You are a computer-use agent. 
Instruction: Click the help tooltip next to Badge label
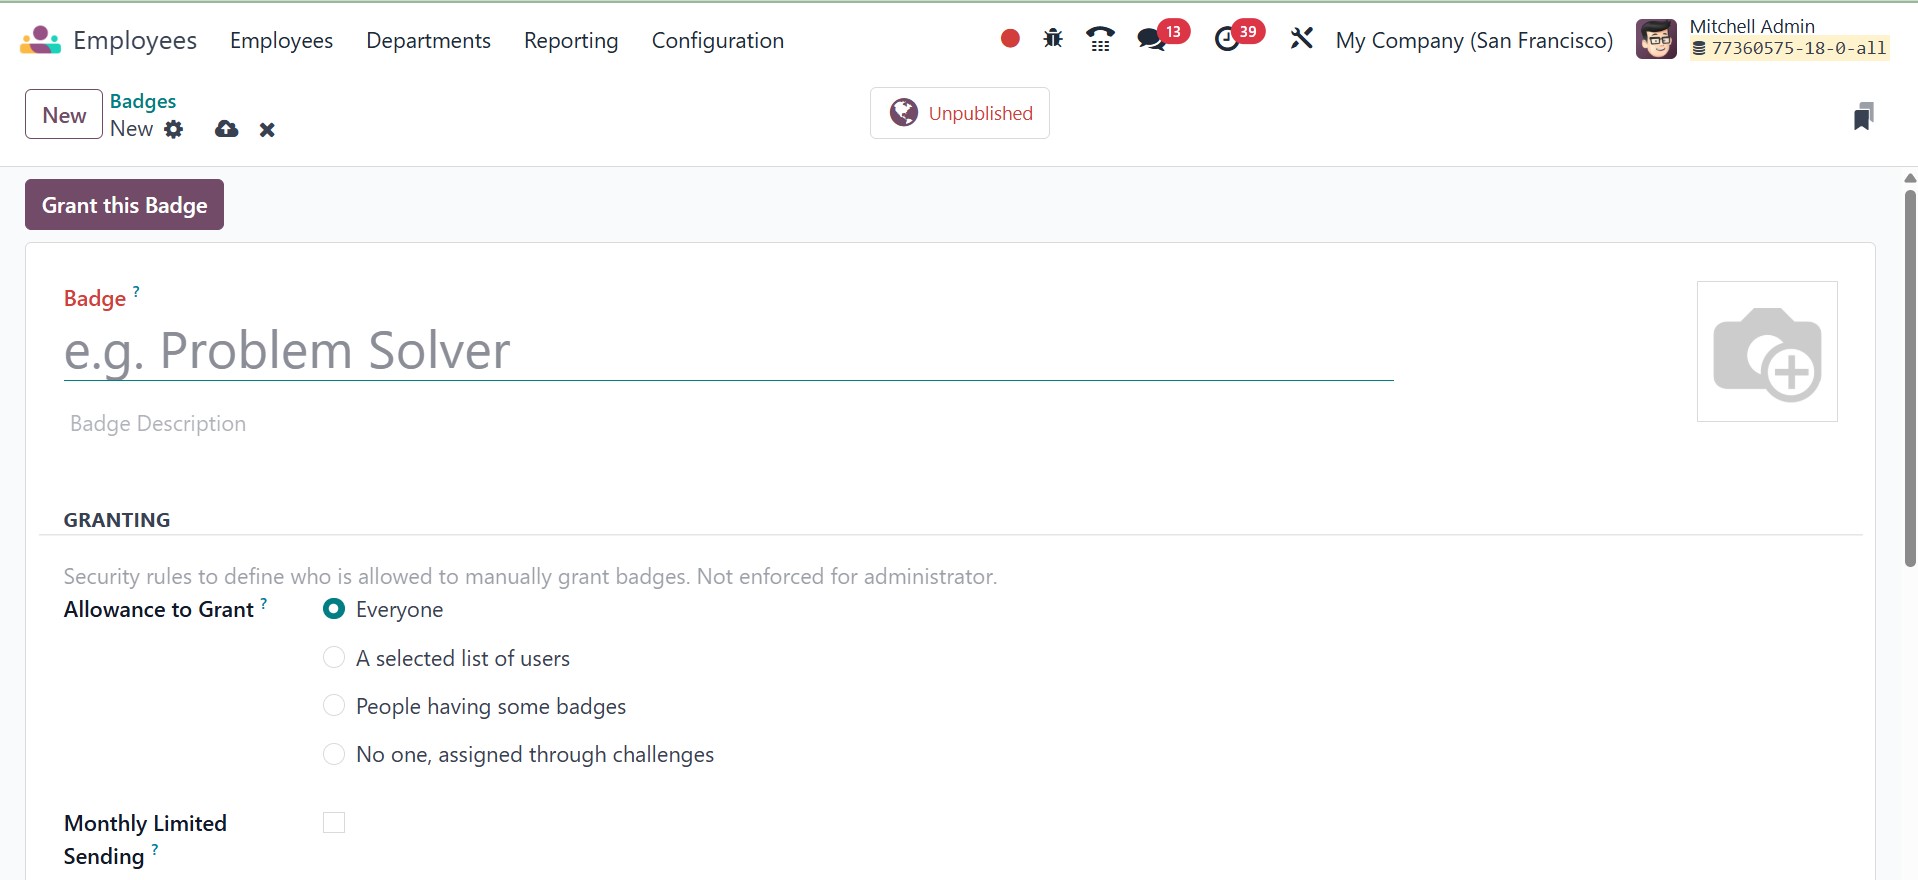pos(136,291)
